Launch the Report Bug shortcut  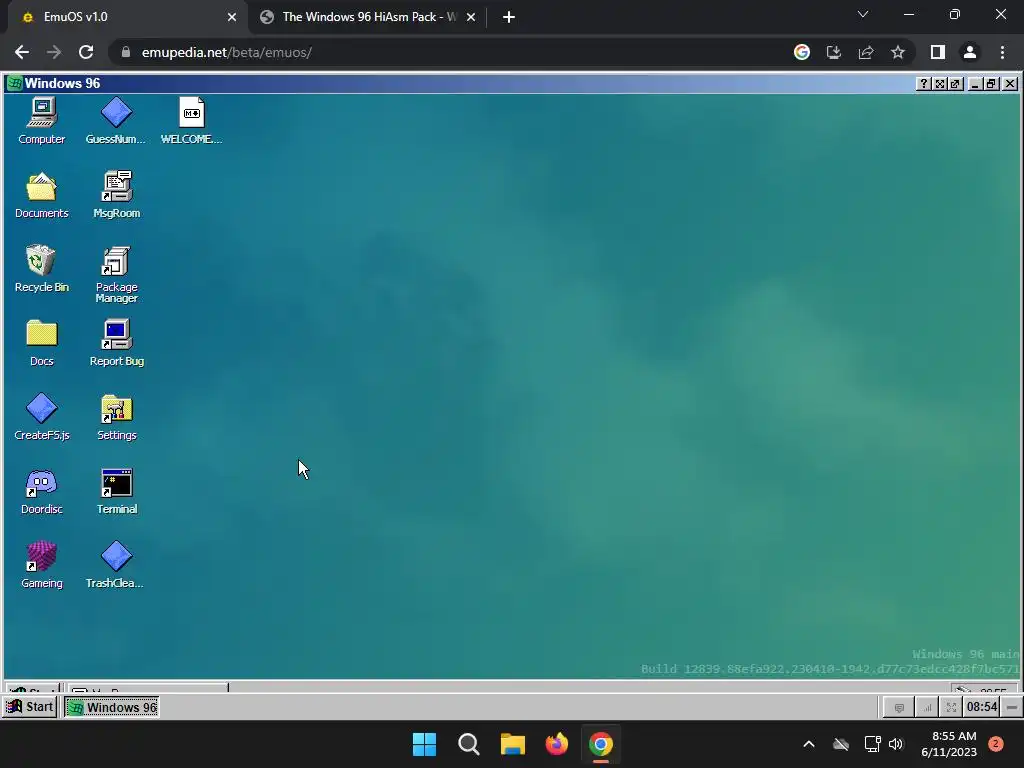(116, 342)
